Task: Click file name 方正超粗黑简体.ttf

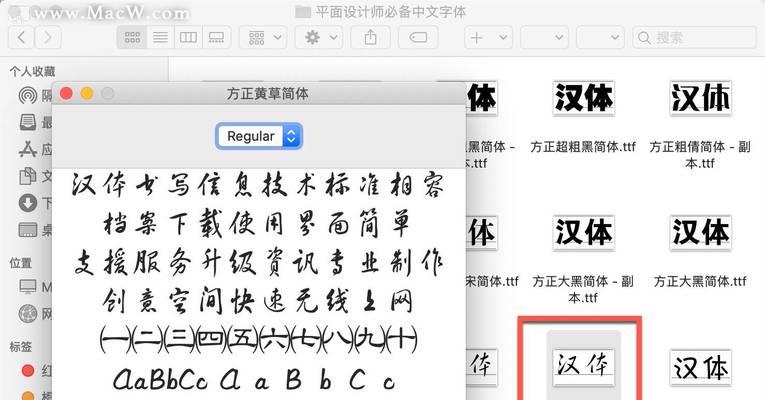Action: (583, 147)
